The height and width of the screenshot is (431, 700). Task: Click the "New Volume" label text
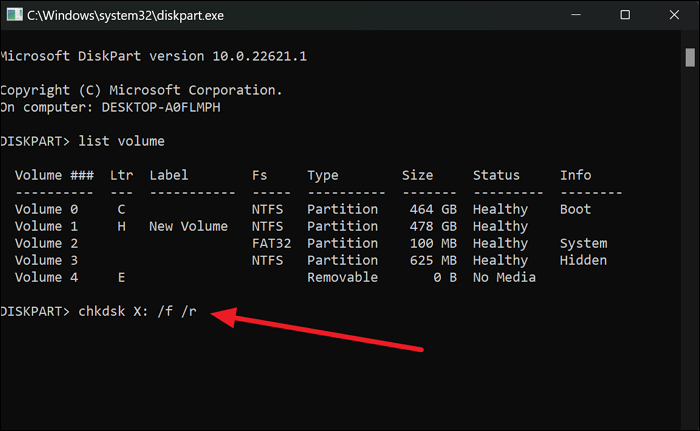[189, 227]
